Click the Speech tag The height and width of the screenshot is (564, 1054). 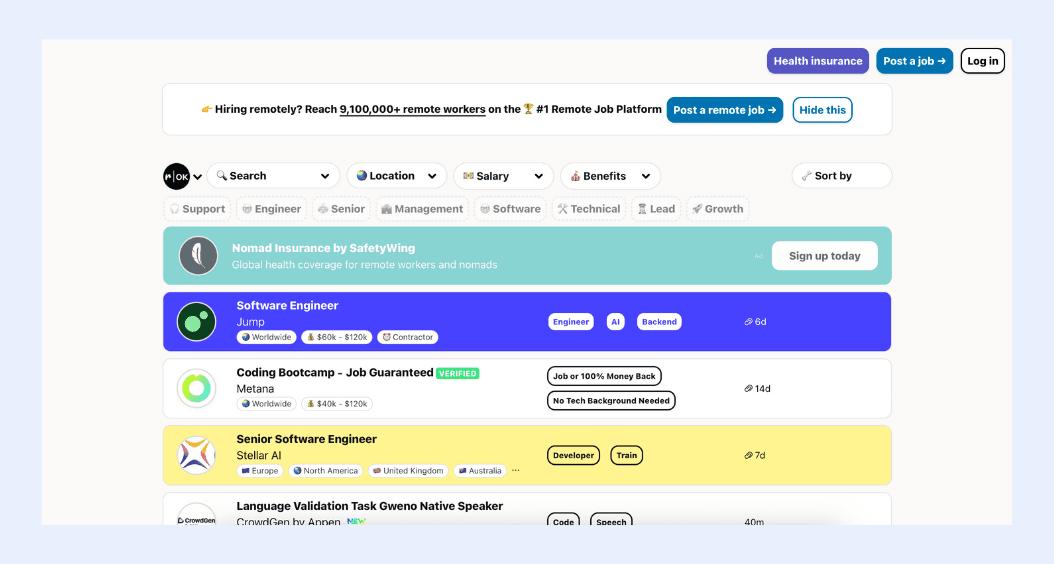point(611,520)
